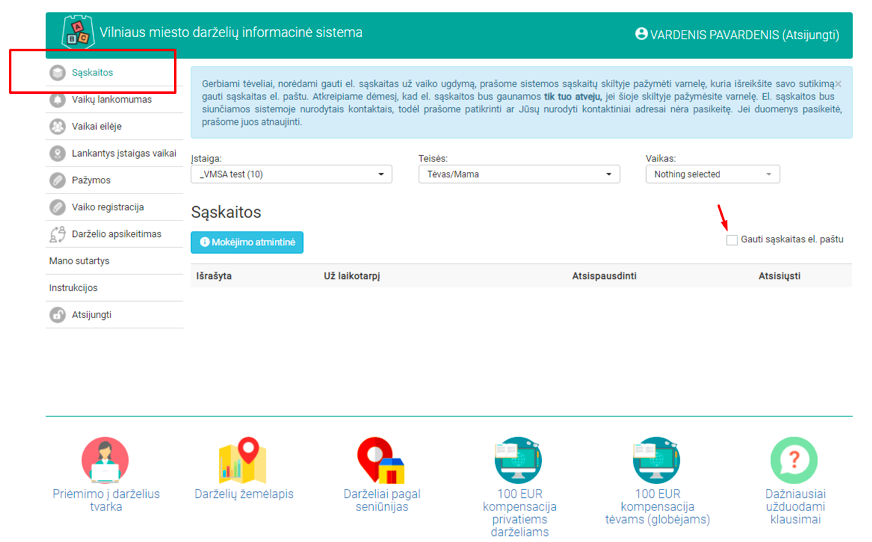872x542 pixels.
Task: Enable Gauti sąskaitas el. paštu checkbox
Action: tap(732, 240)
